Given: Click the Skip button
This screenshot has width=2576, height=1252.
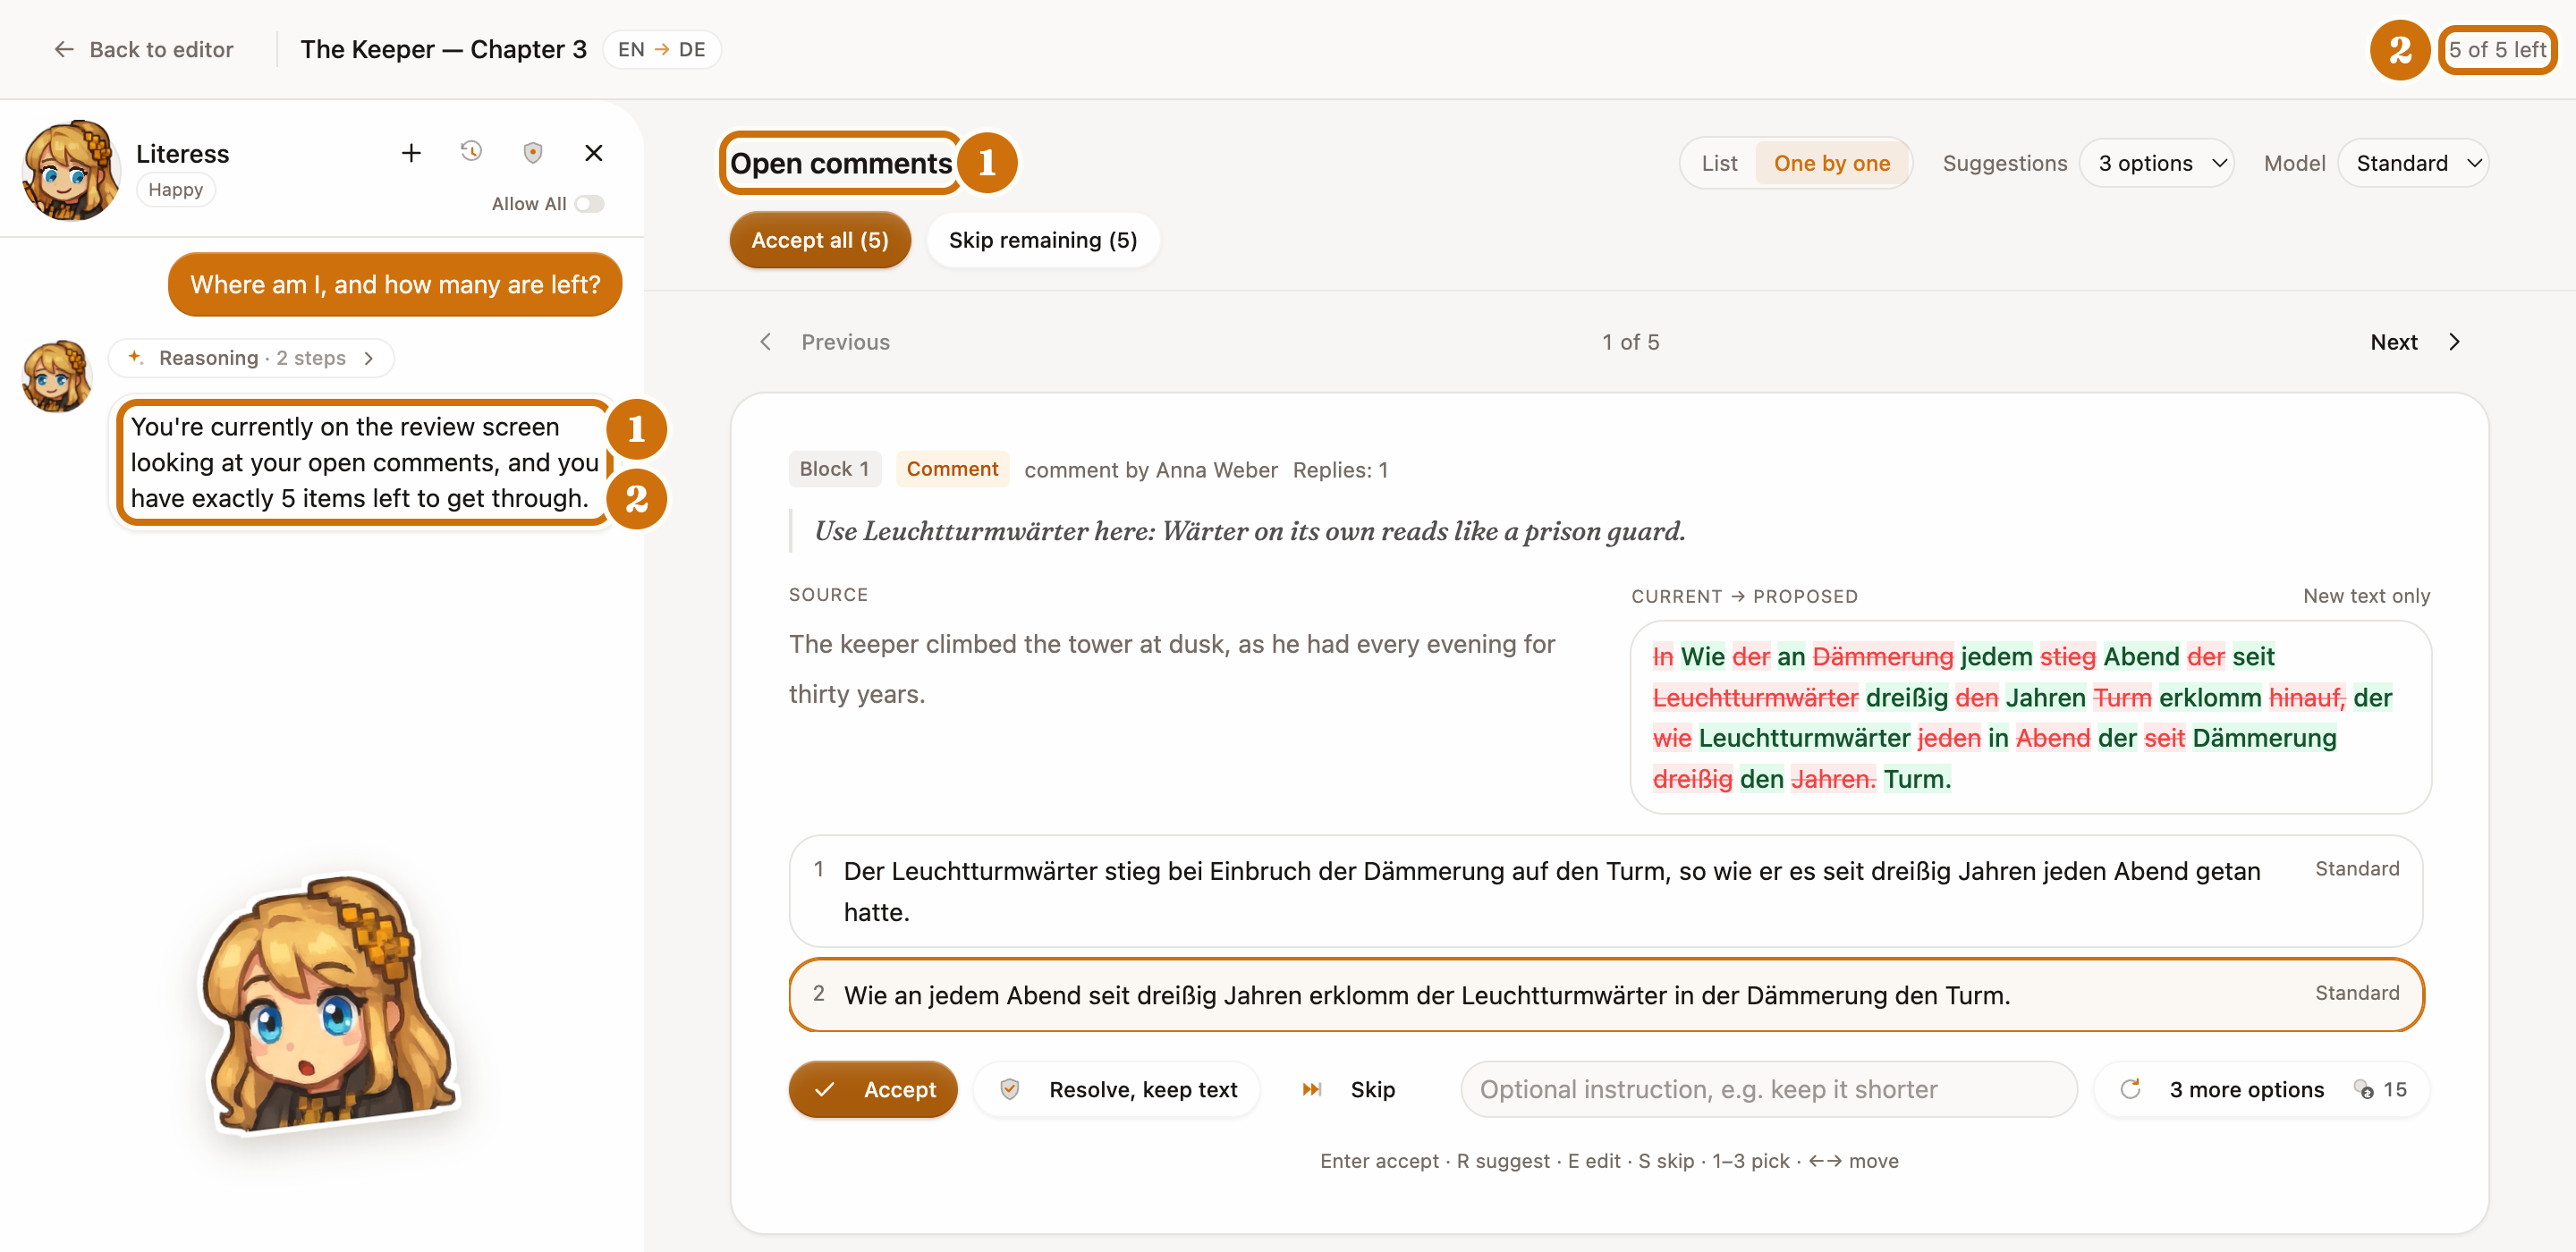Looking at the screenshot, I should (x=1348, y=1089).
